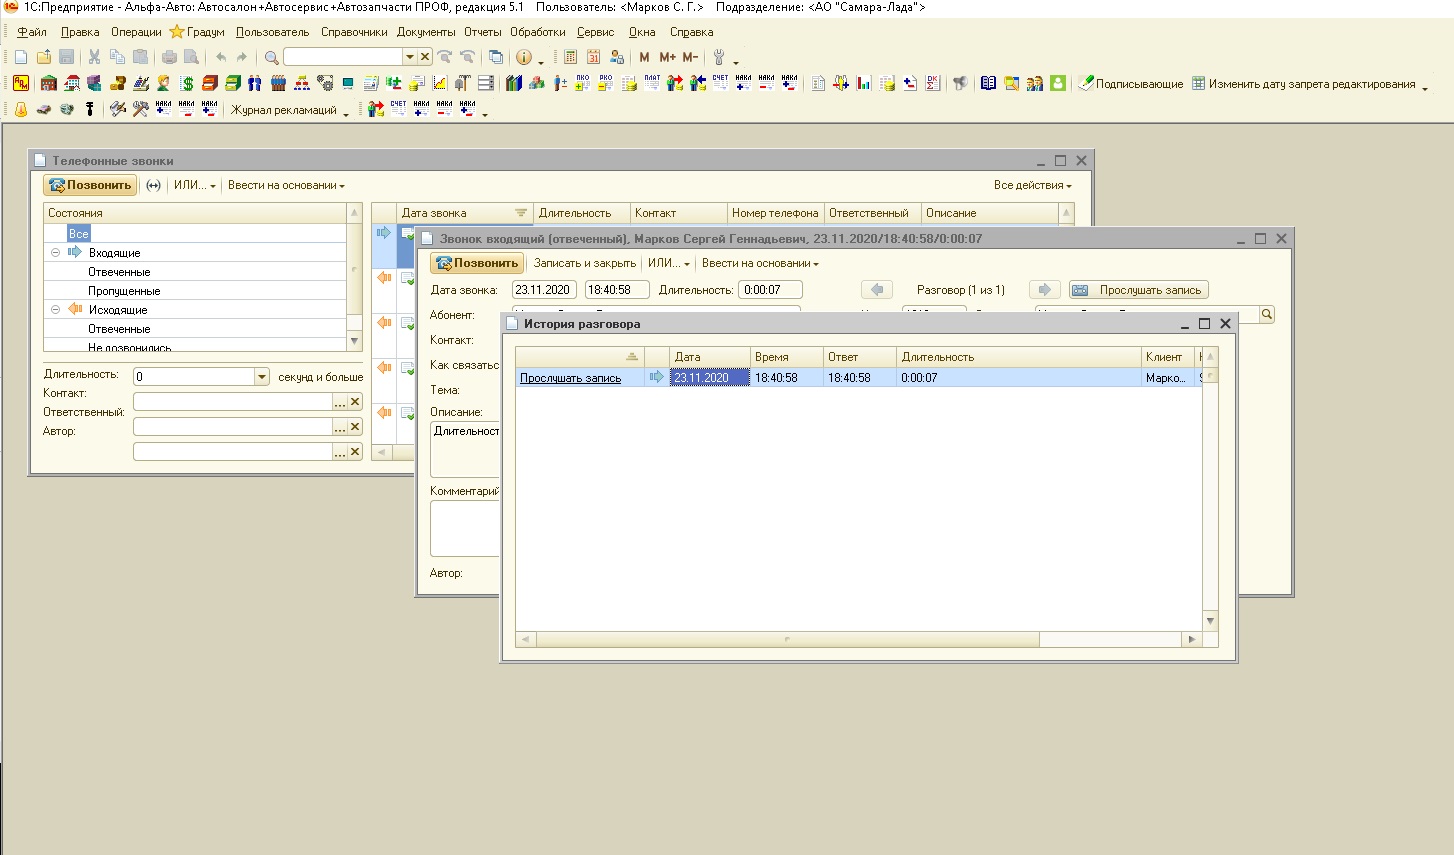Click the Cut scissors icon

94,57
